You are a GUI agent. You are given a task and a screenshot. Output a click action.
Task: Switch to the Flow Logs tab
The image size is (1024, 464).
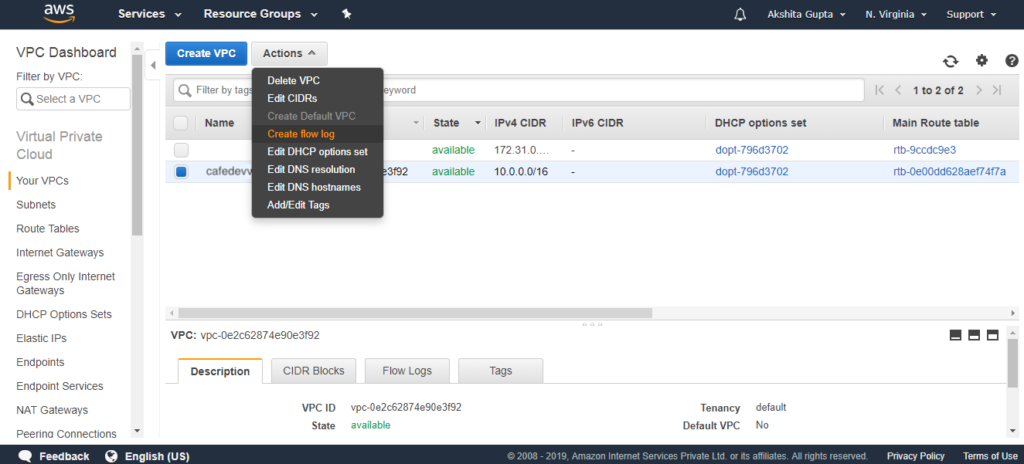[407, 371]
